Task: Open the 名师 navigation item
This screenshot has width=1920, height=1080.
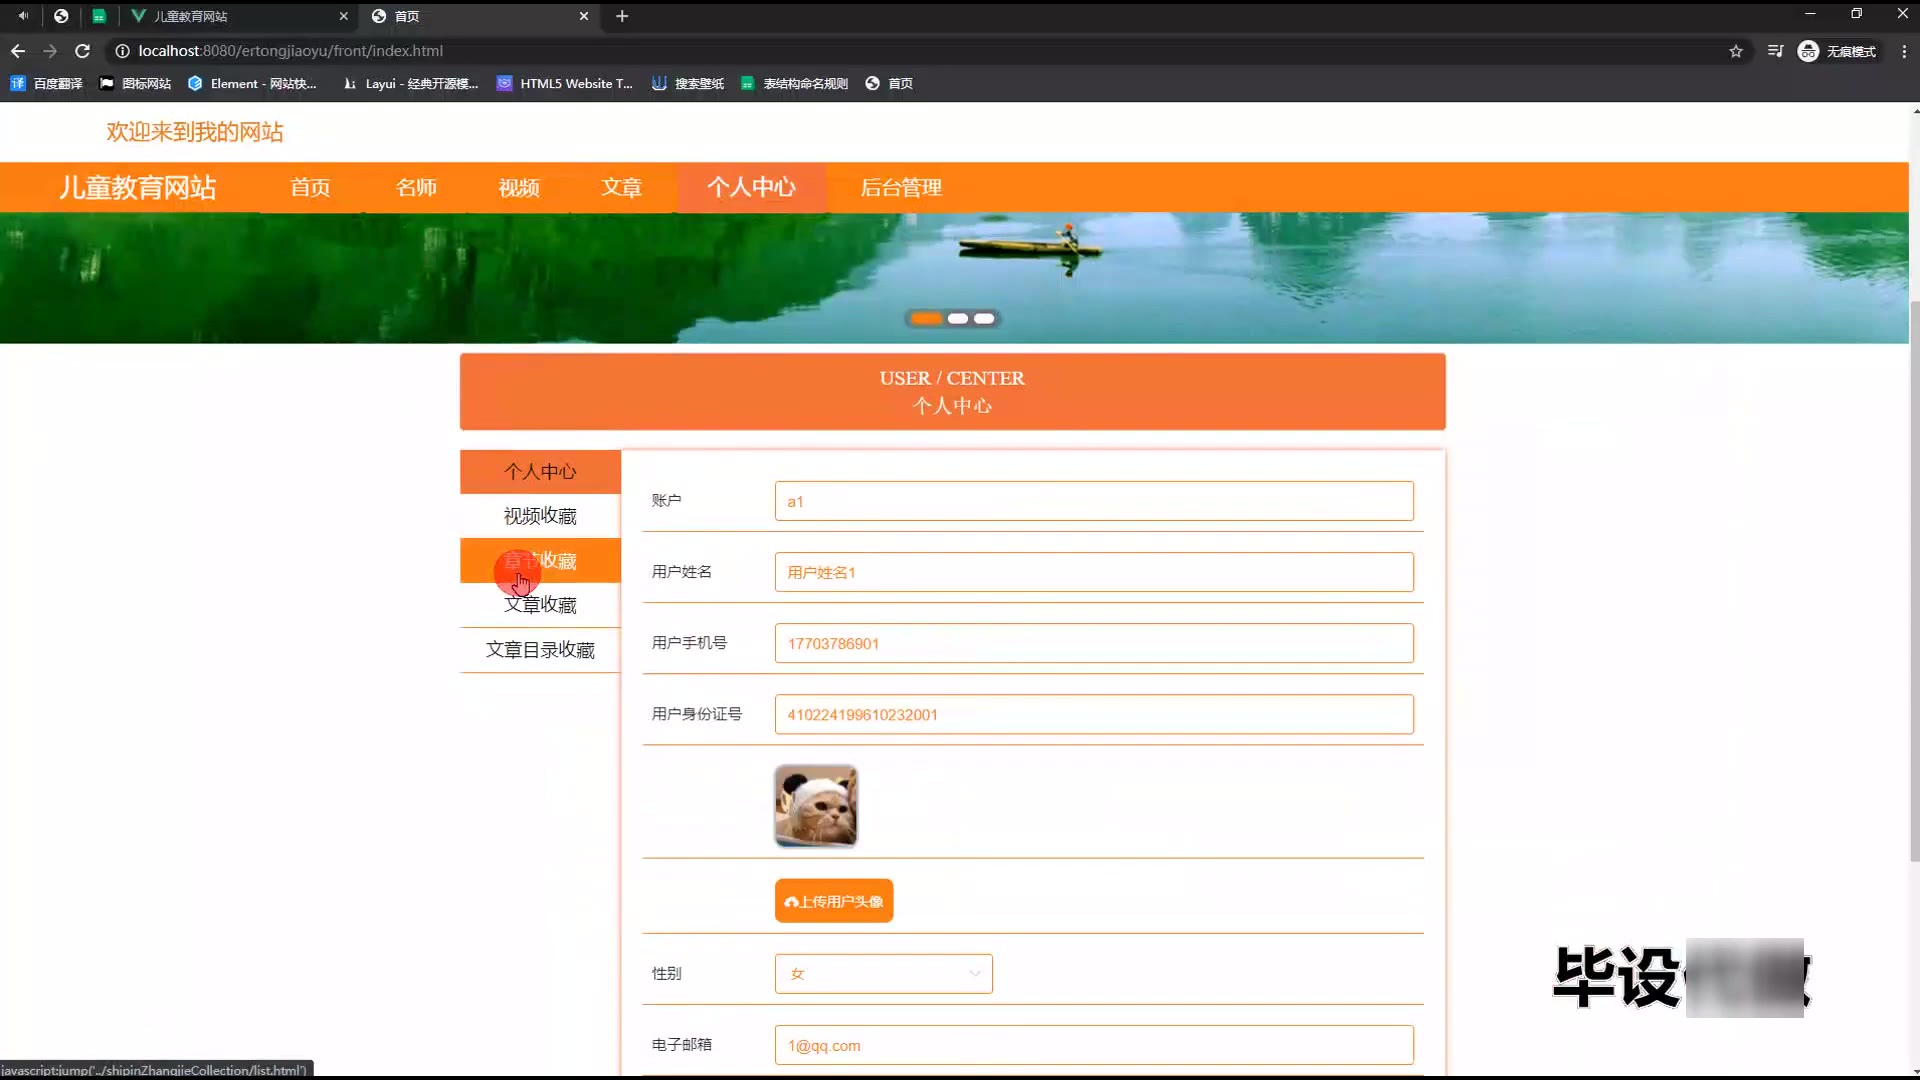Action: (416, 188)
